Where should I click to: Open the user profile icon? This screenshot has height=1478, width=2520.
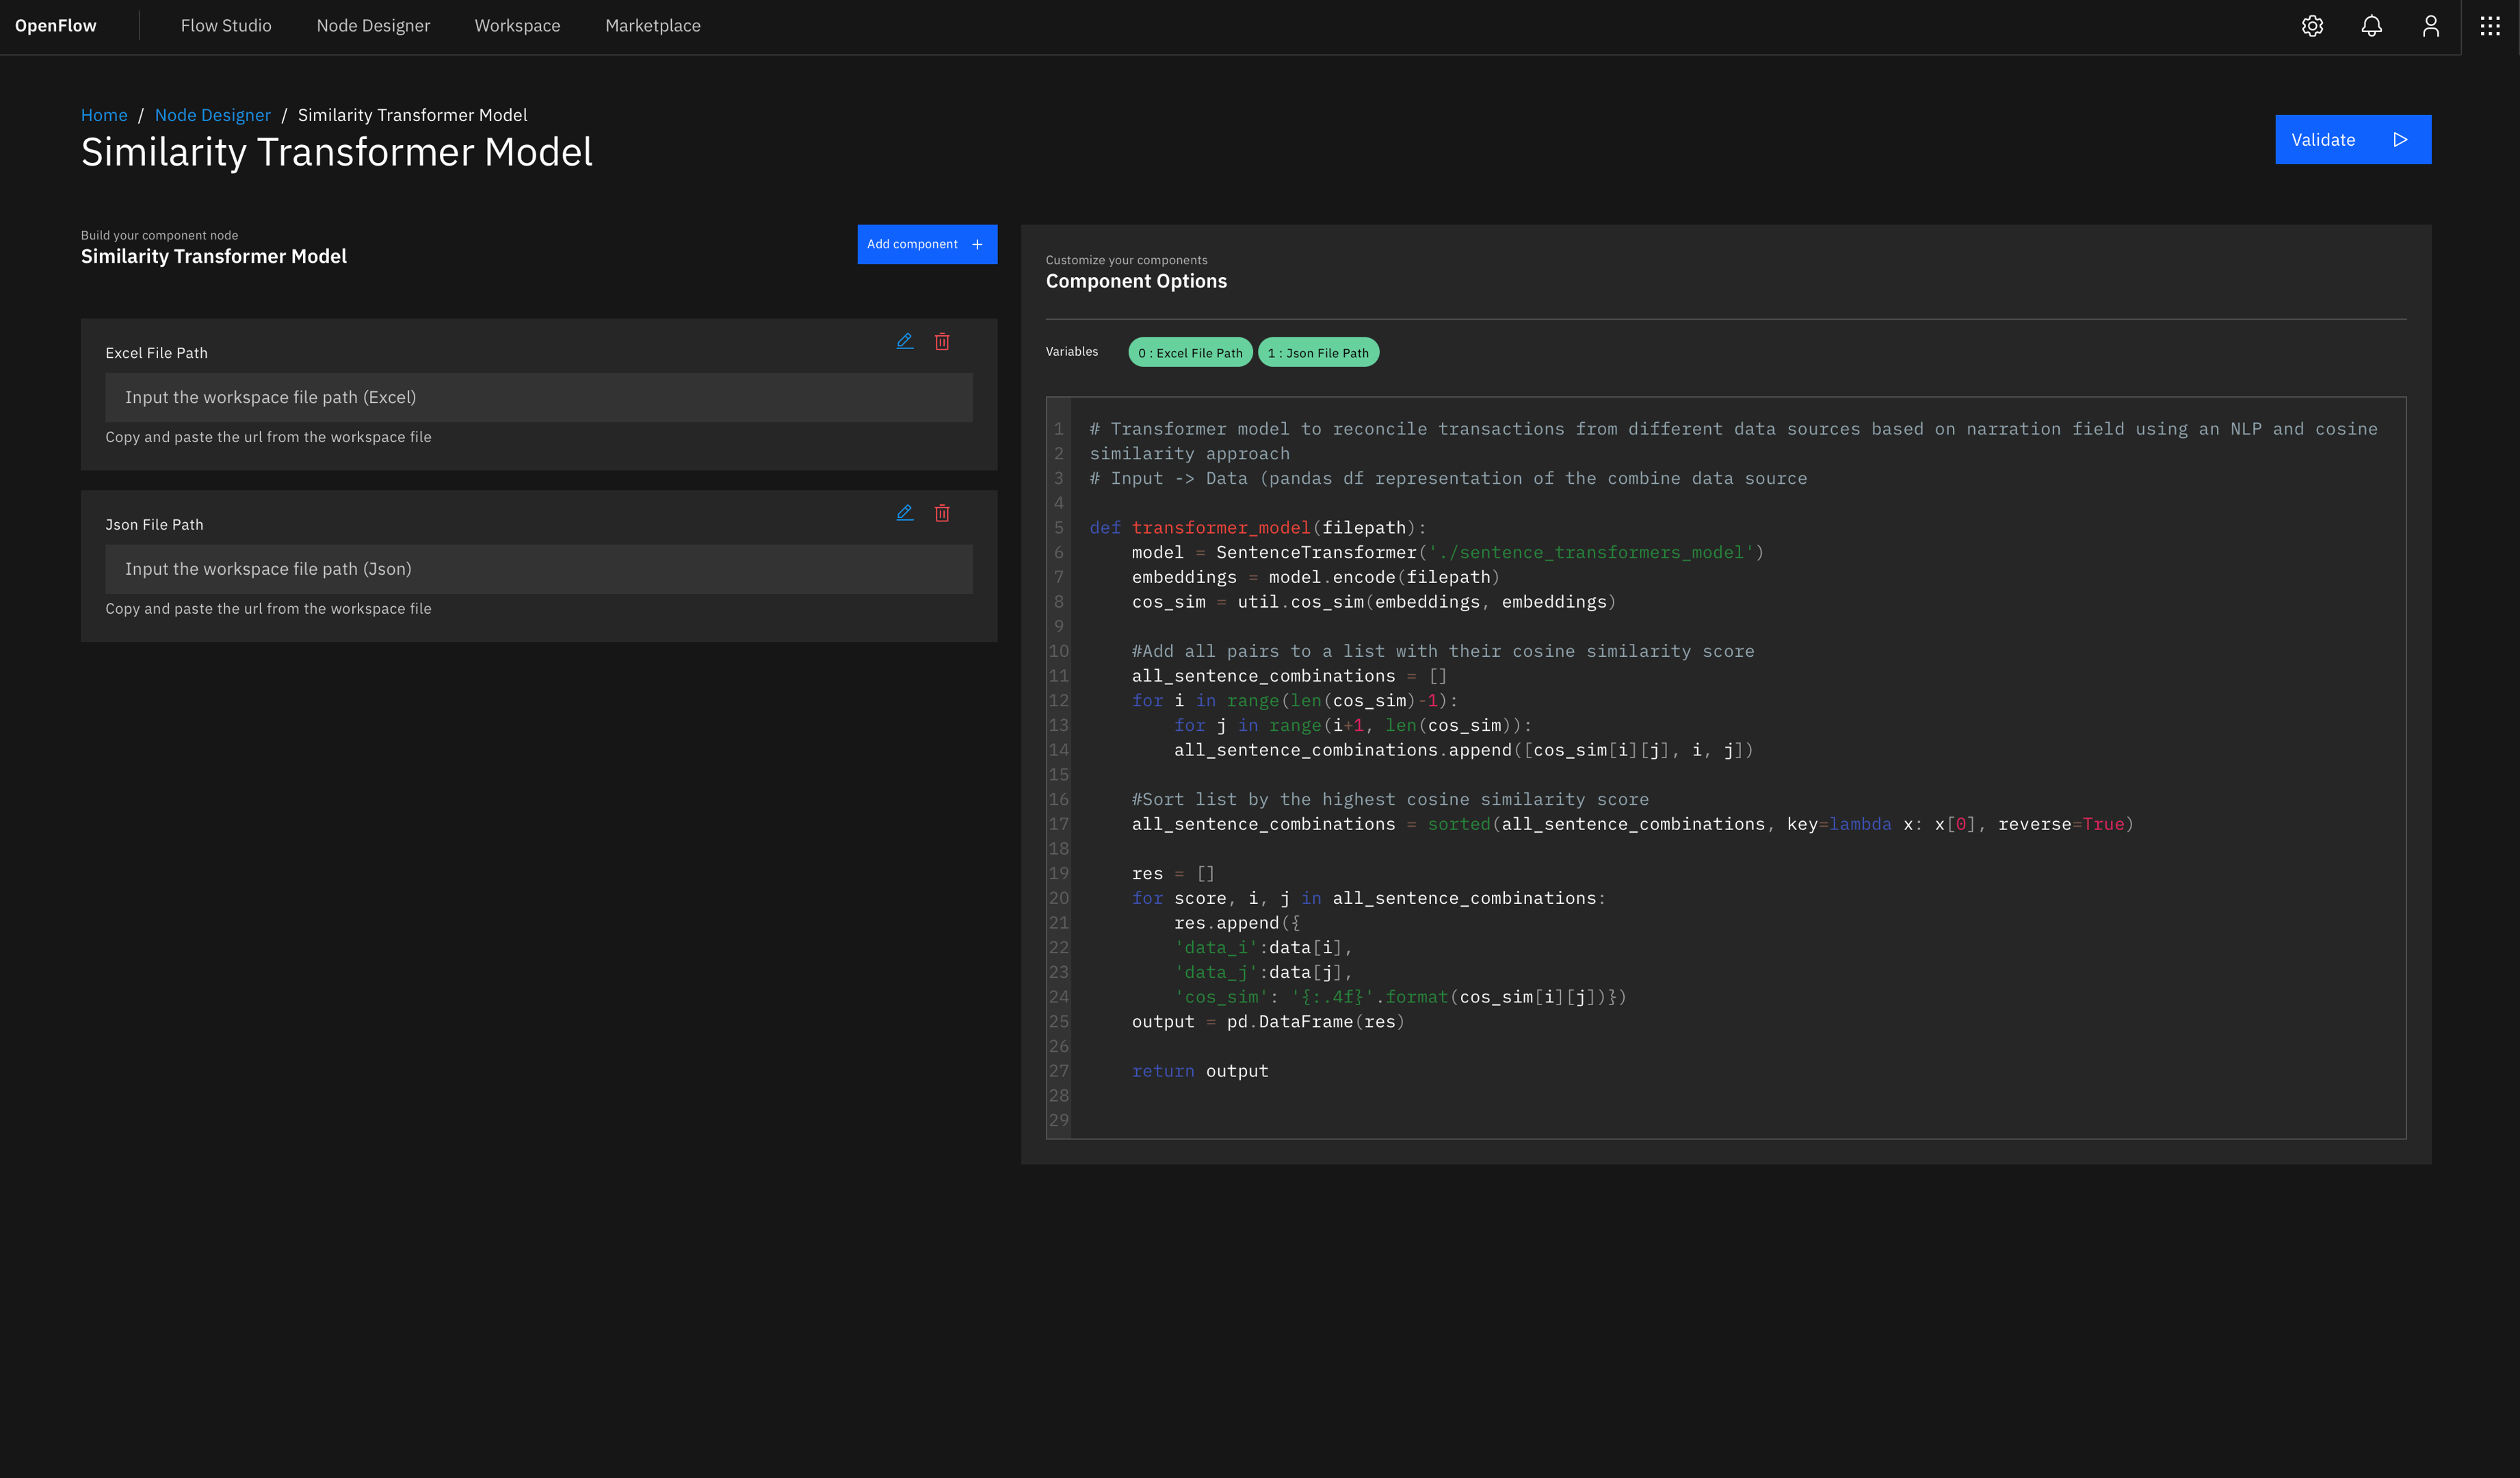click(x=2430, y=26)
